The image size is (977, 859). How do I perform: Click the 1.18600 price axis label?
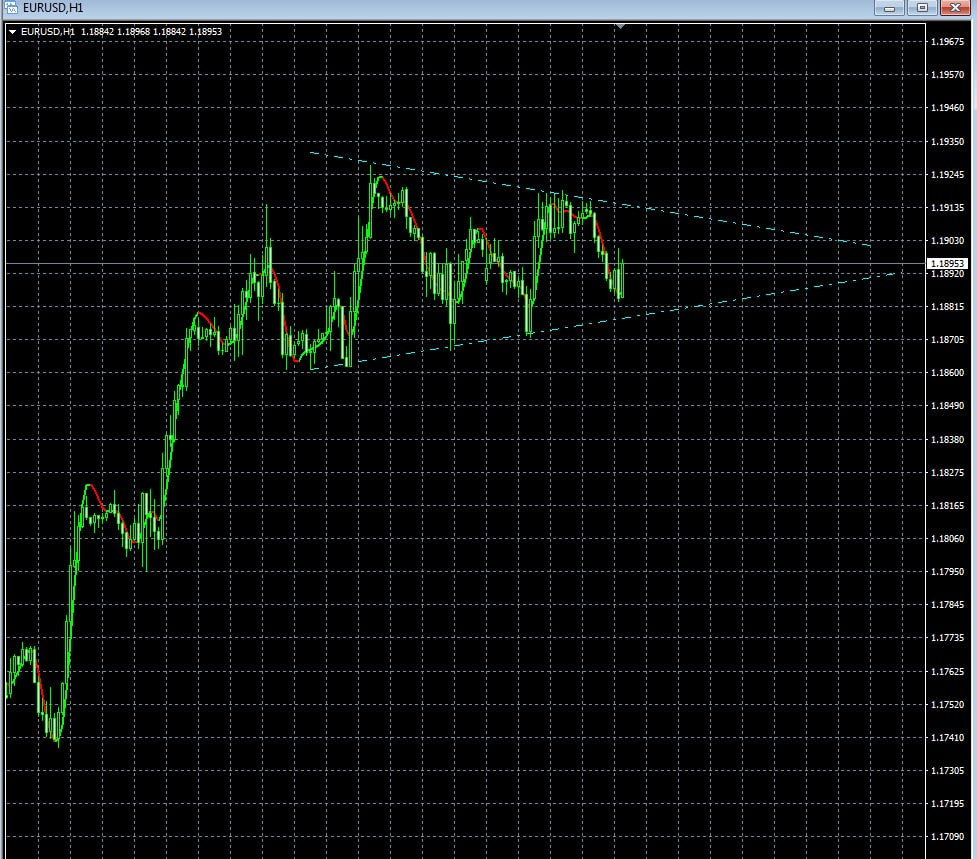pyautogui.click(x=947, y=373)
